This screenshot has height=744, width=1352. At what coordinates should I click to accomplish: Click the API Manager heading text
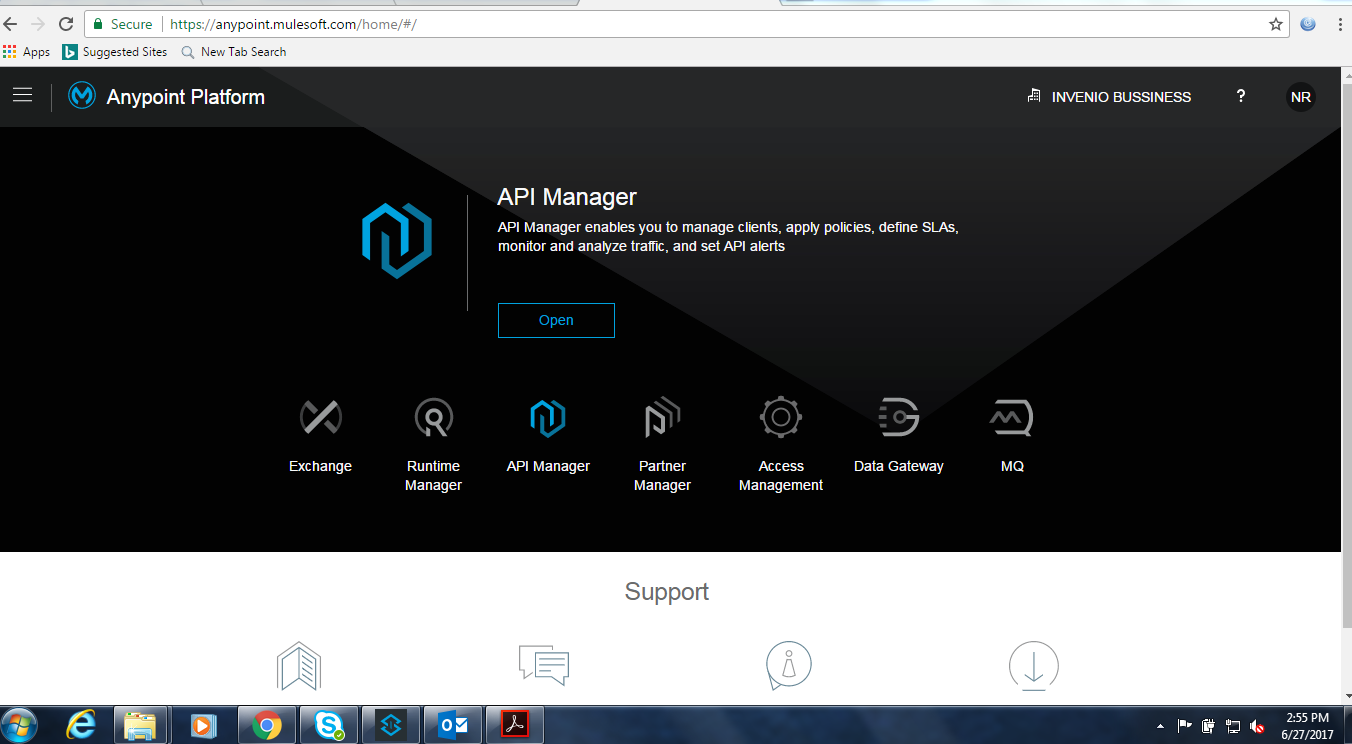[567, 197]
